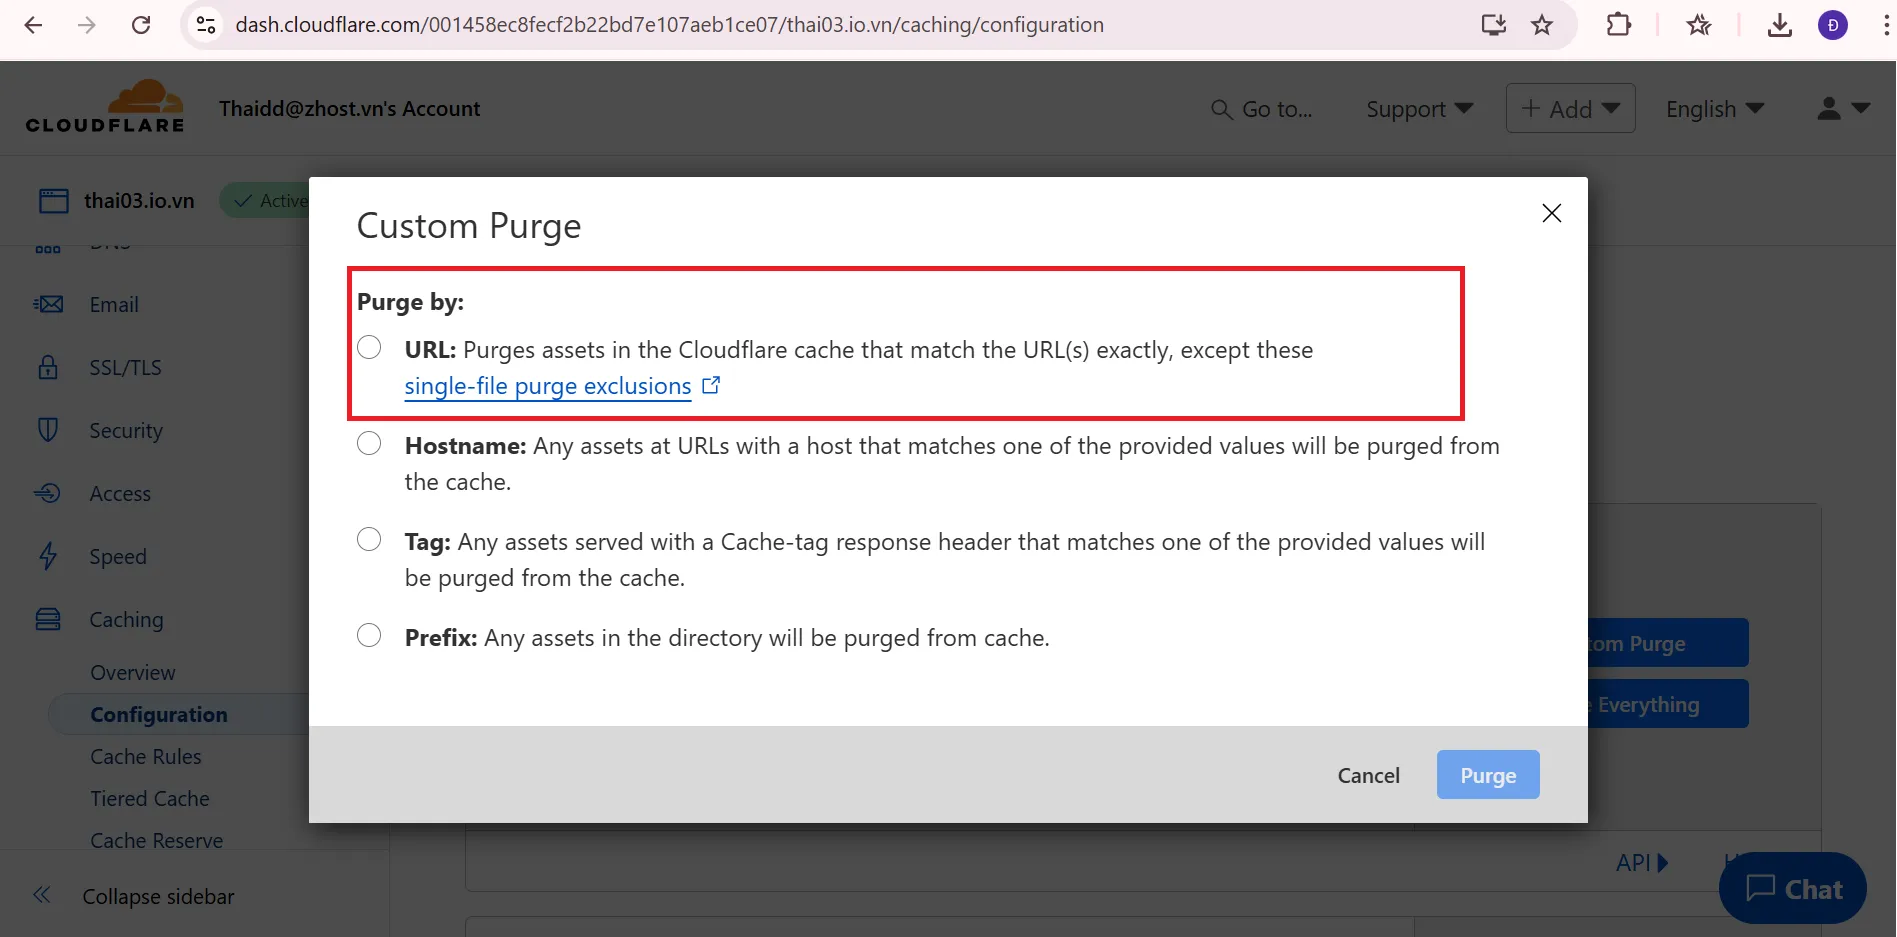
Task: Open the English language dropdown
Action: pyautogui.click(x=1714, y=109)
